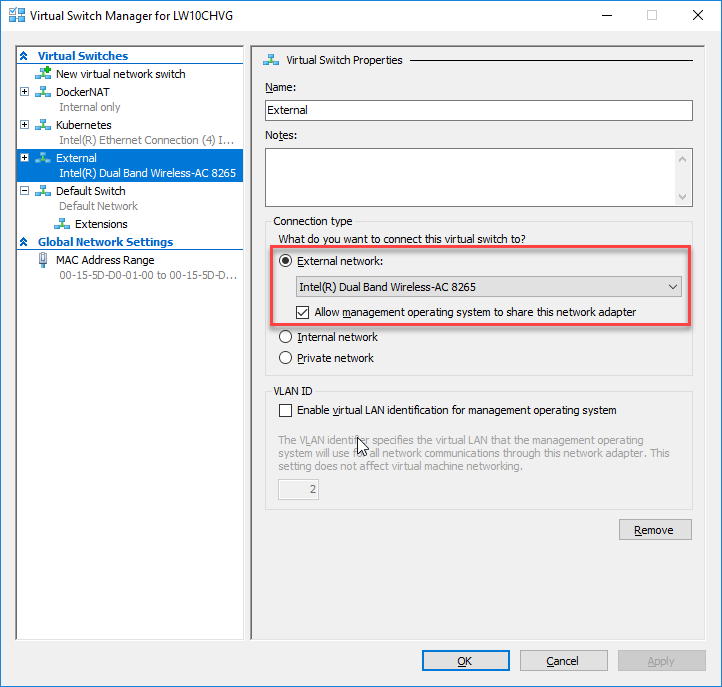Click the Virtual Switches section header
Viewport: 722px width, 687px height.
[x=83, y=56]
